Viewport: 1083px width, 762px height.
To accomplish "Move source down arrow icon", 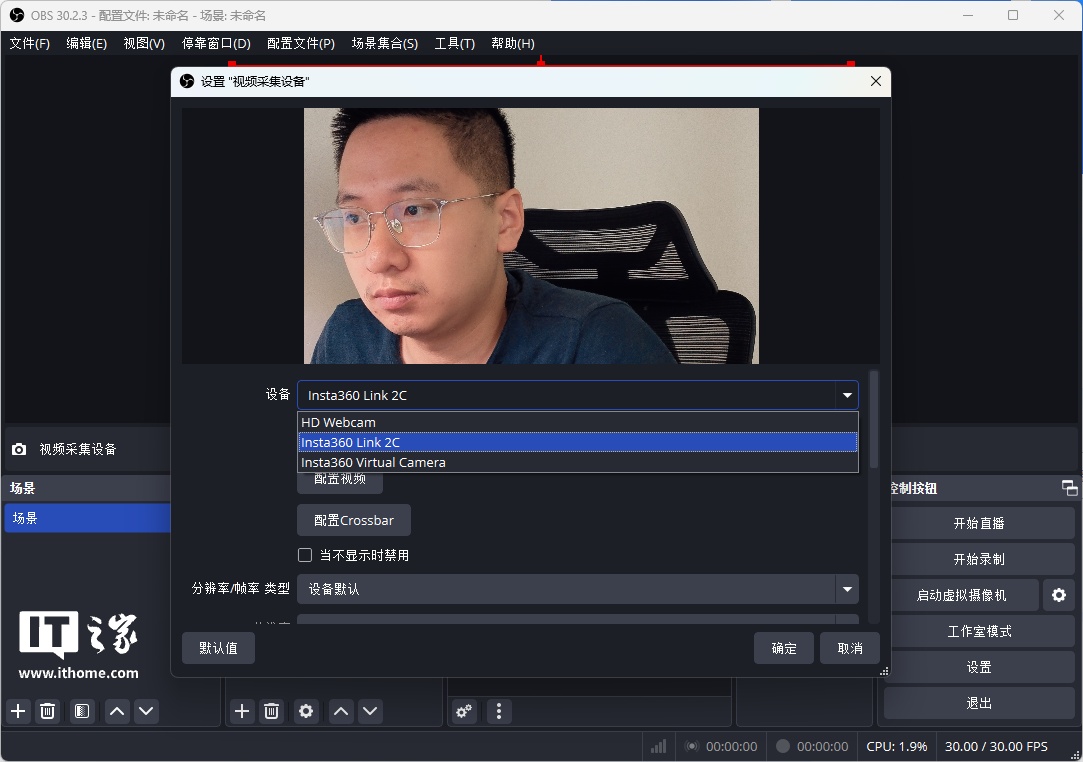I will (x=370, y=711).
